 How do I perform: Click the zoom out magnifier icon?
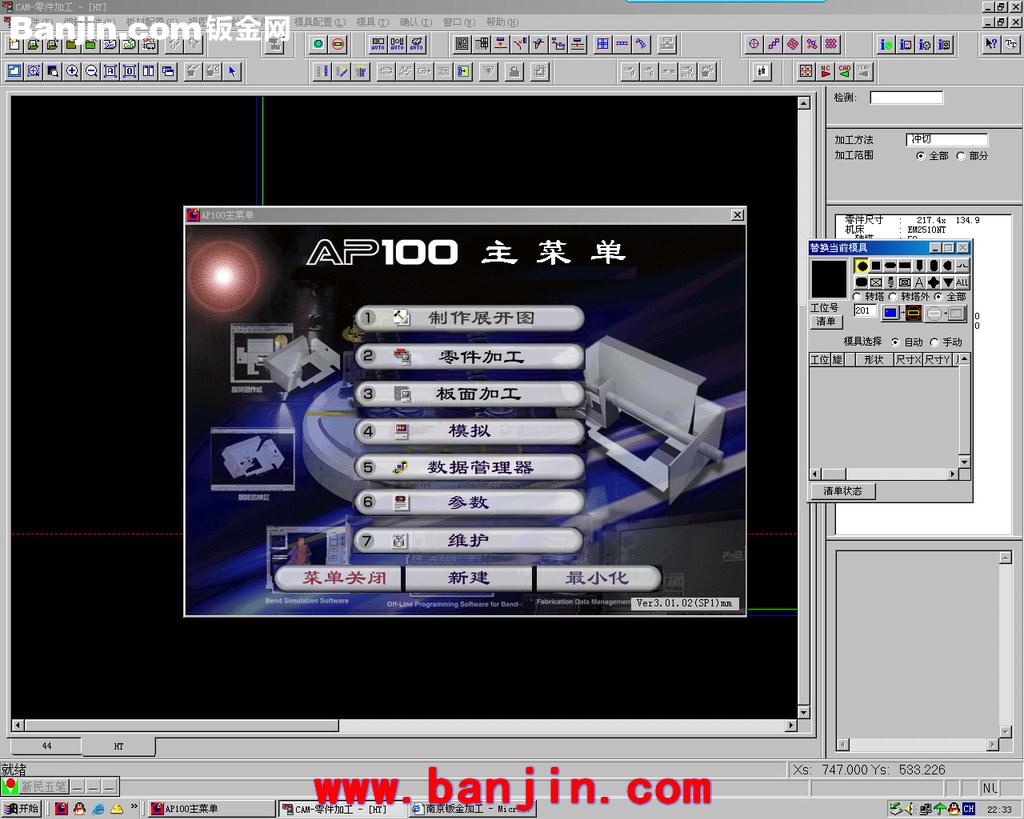(91, 71)
